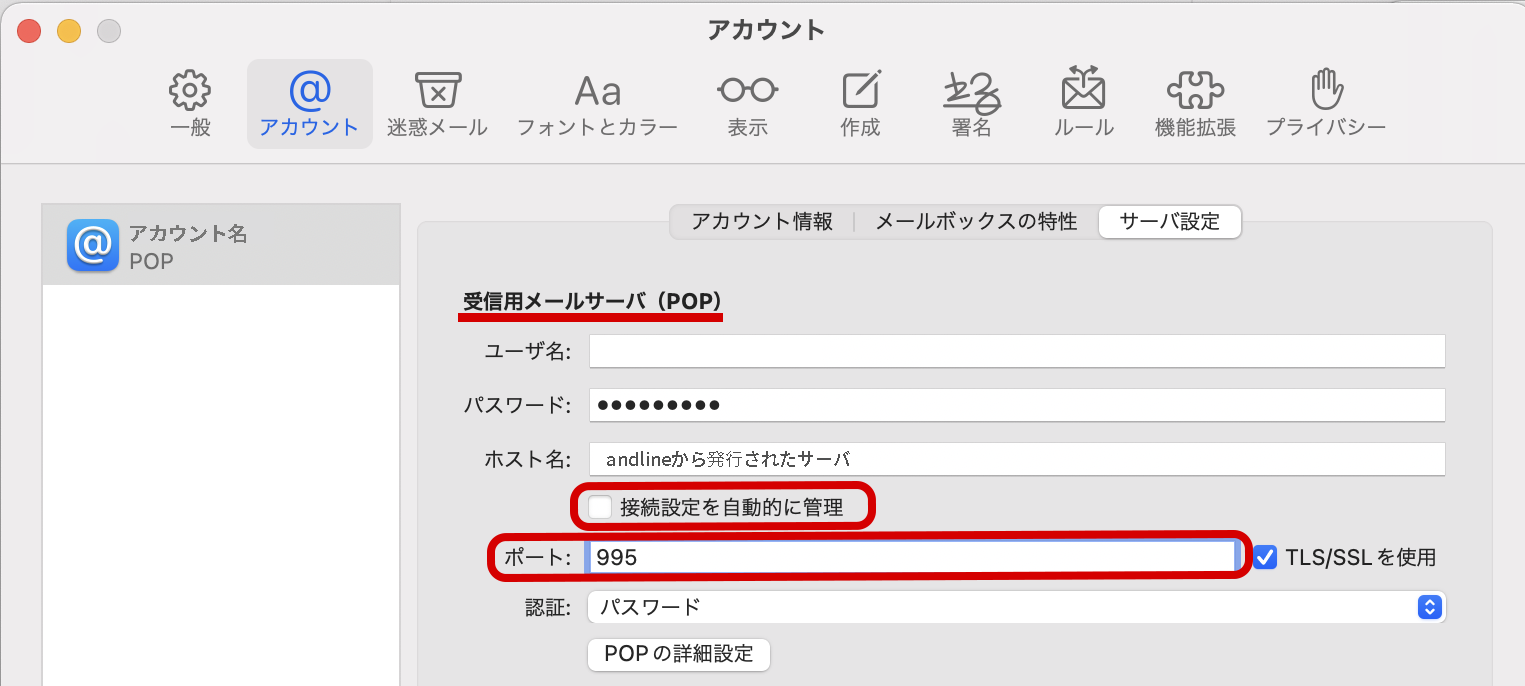This screenshot has height=686, width=1525.
Task: Switch to the メールボックスの特性 tab
Action: (976, 222)
